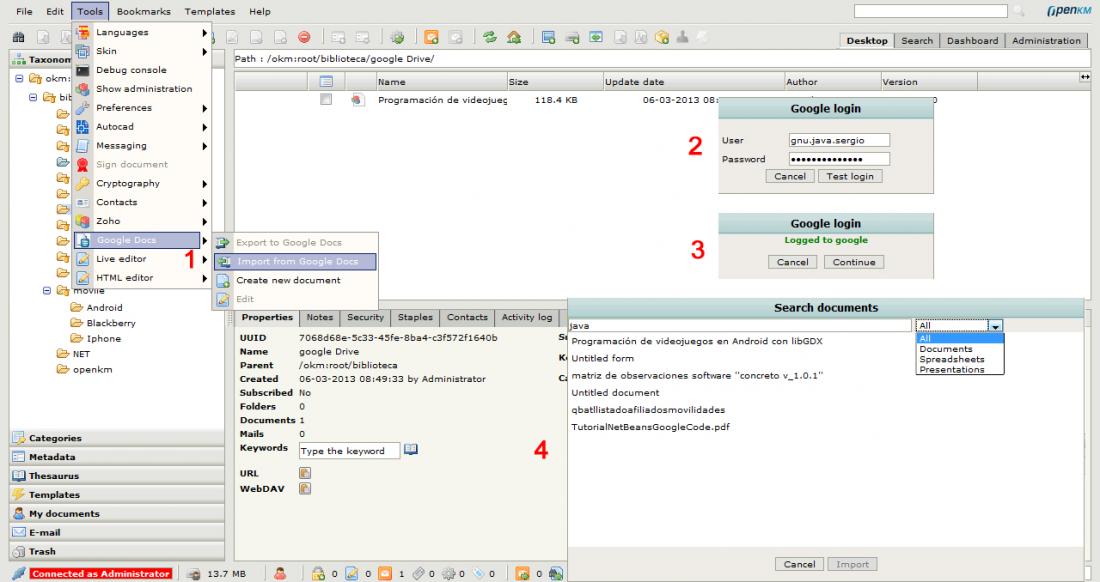Open the Activity log tab
Image resolution: width=1100 pixels, height=582 pixels.
click(527, 318)
